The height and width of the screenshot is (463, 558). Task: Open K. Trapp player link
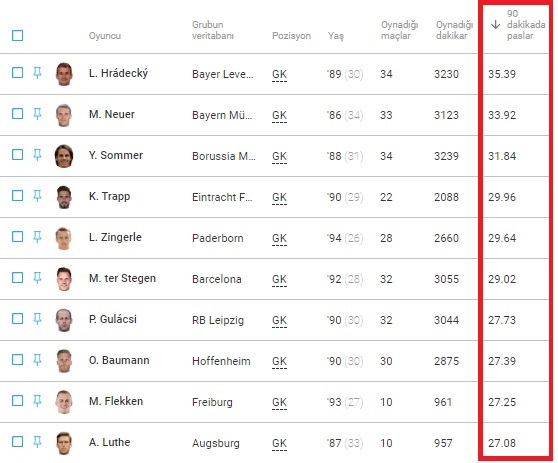[x=109, y=196]
